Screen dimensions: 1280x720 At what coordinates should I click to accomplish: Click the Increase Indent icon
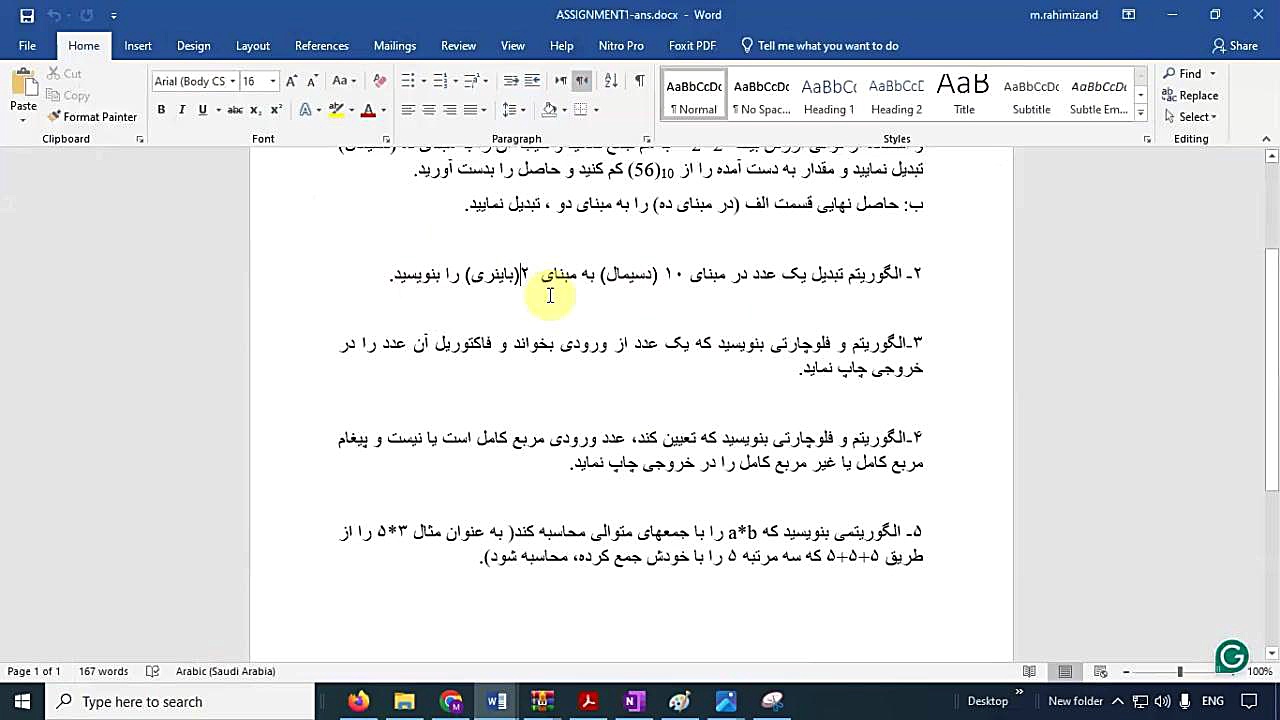532,81
